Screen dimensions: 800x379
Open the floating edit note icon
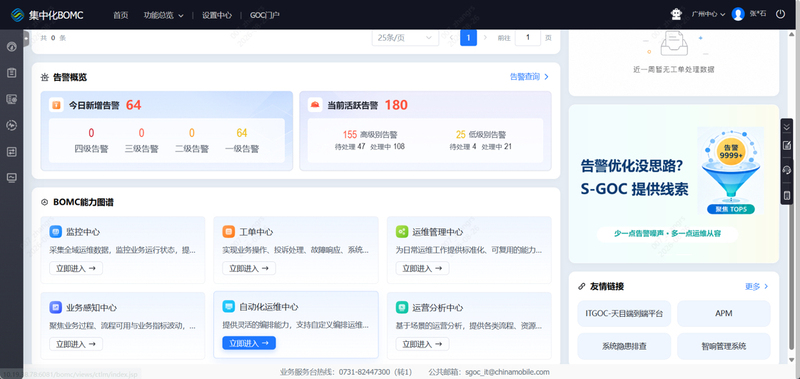point(787,146)
